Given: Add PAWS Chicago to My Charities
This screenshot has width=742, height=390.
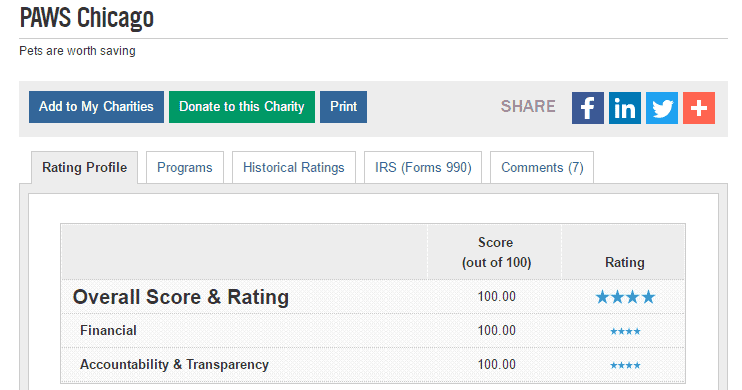Looking at the screenshot, I should (x=96, y=107).
